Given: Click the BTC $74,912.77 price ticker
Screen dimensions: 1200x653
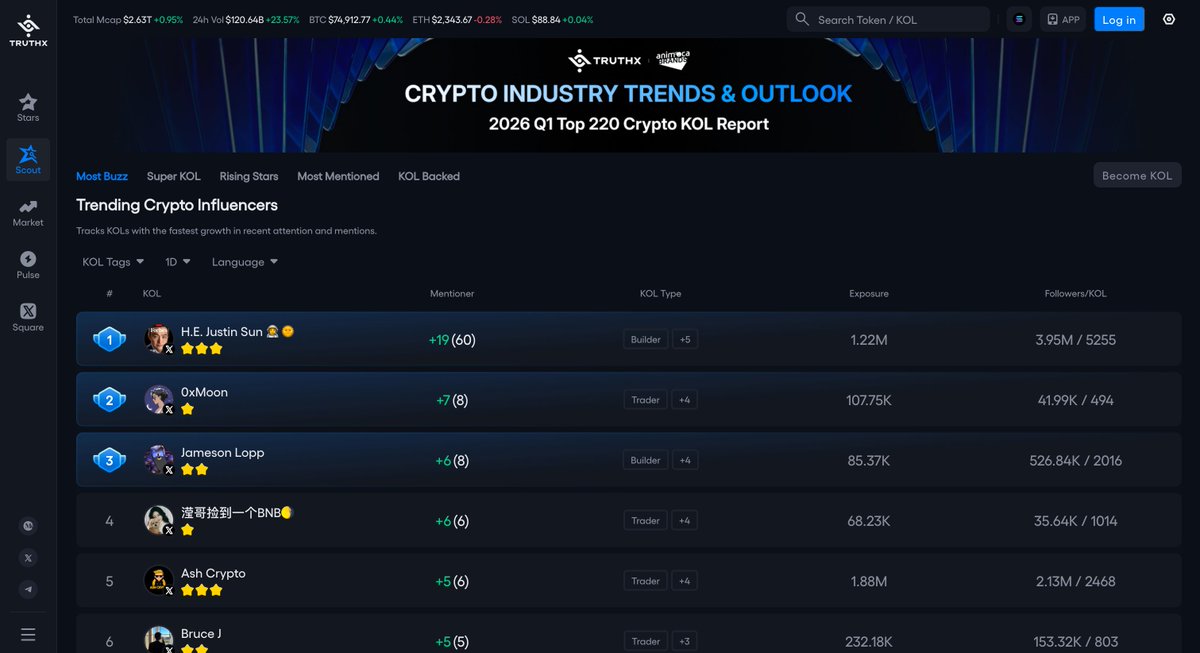Looking at the screenshot, I should (x=356, y=20).
